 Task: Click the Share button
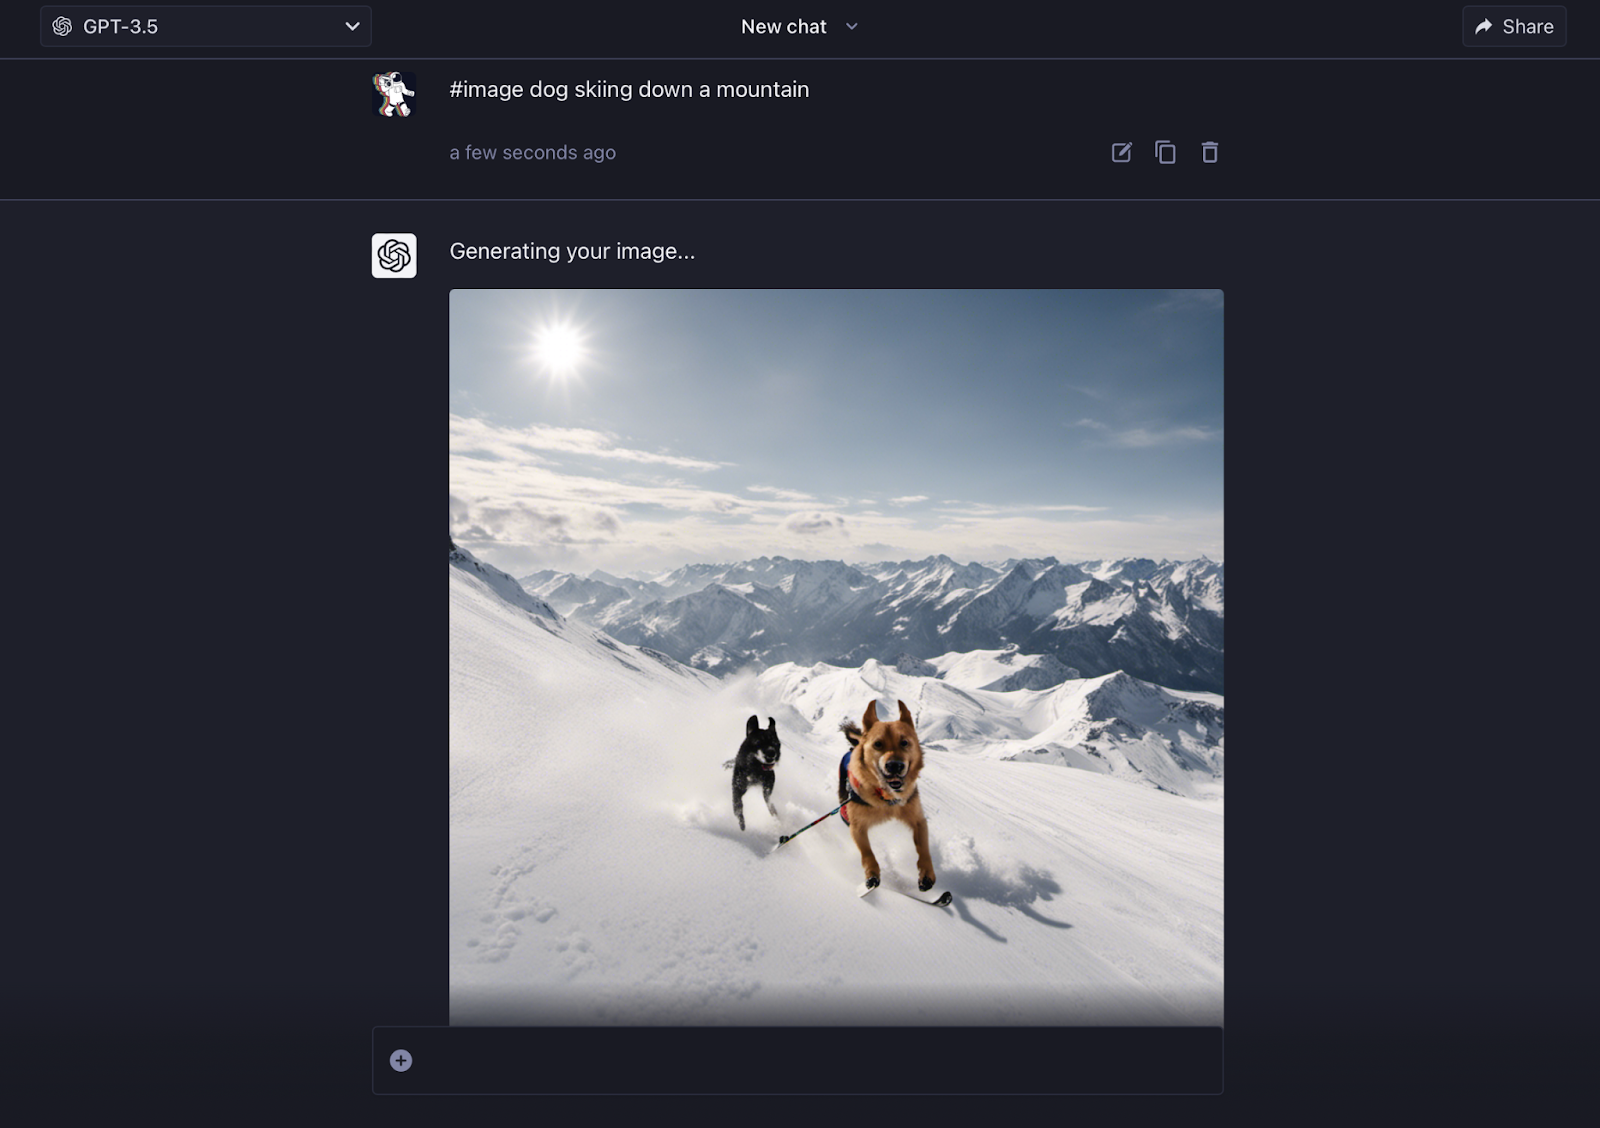pyautogui.click(x=1514, y=27)
